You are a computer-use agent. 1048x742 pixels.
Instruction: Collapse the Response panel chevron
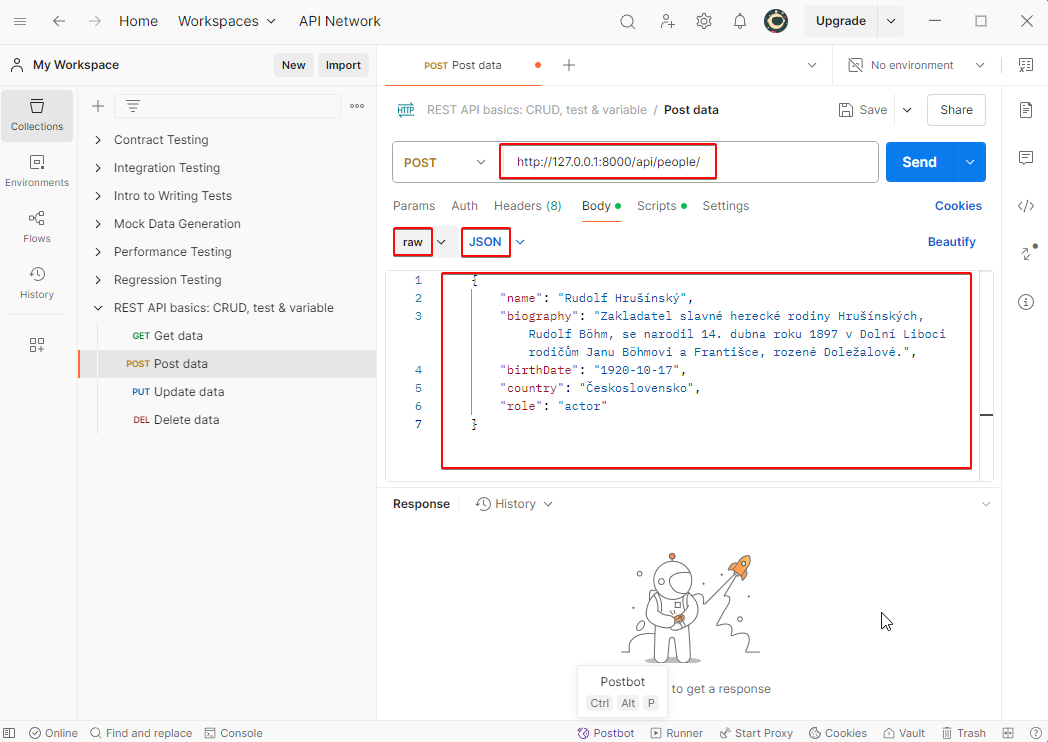coord(986,504)
